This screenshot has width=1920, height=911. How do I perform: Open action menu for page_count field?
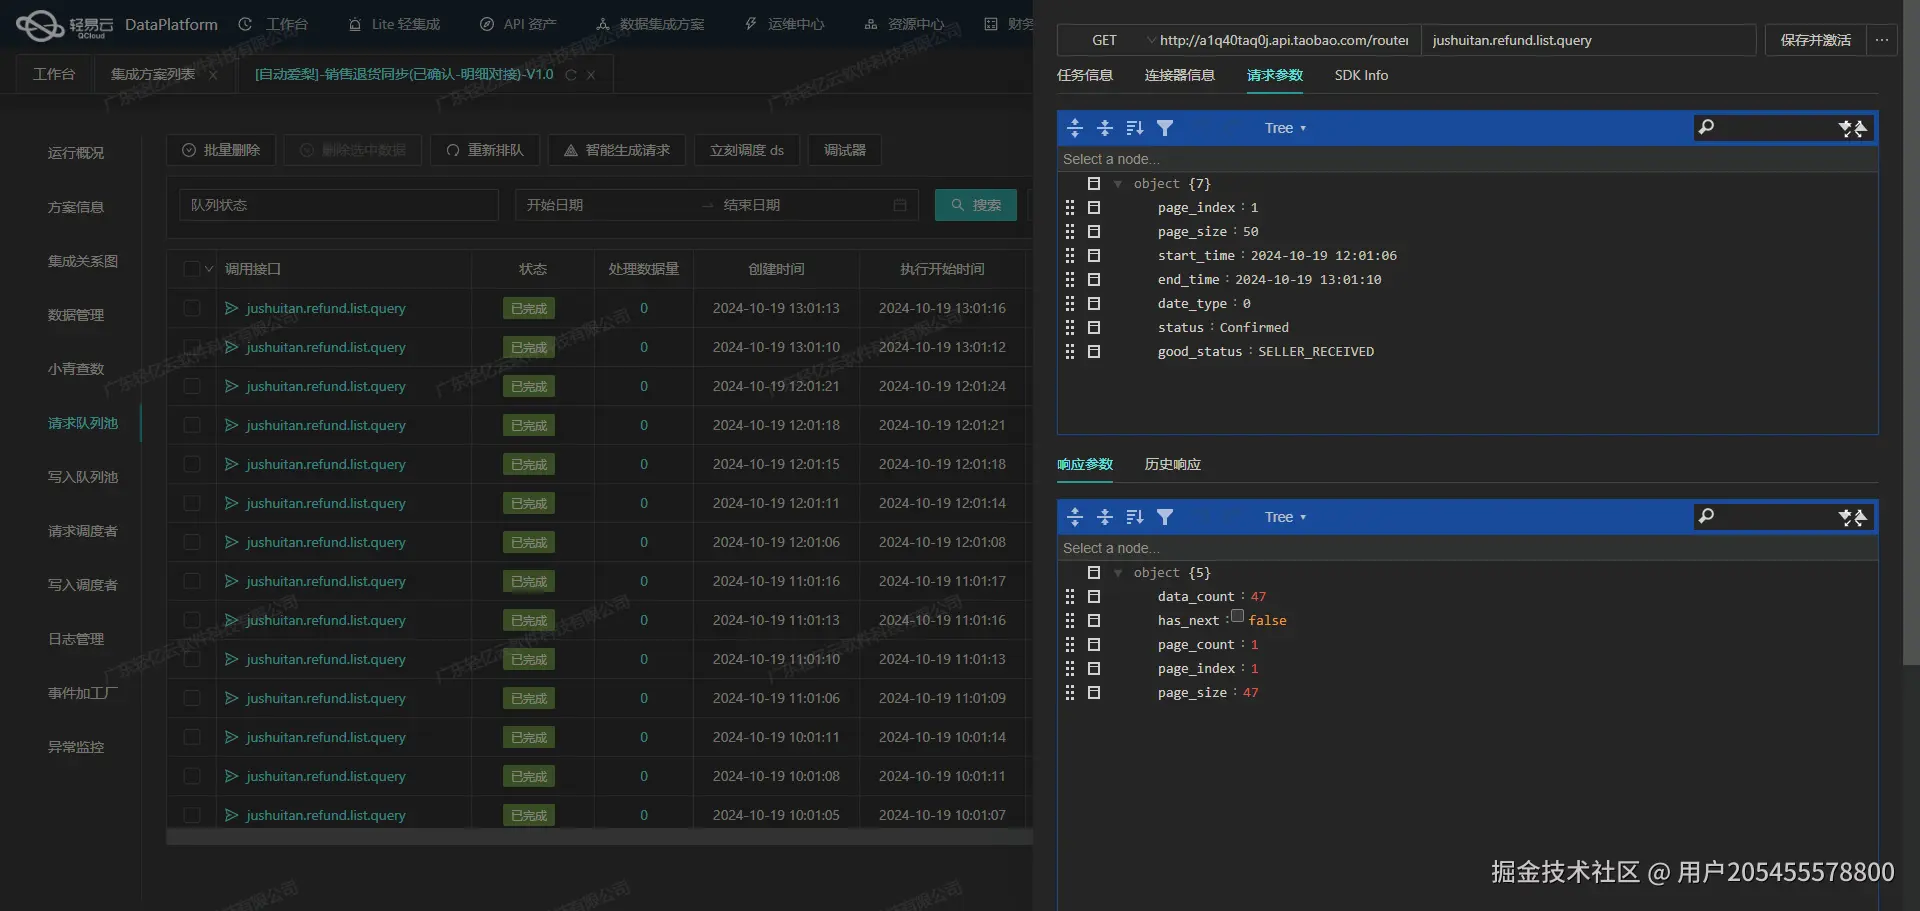pyautogui.click(x=1094, y=645)
